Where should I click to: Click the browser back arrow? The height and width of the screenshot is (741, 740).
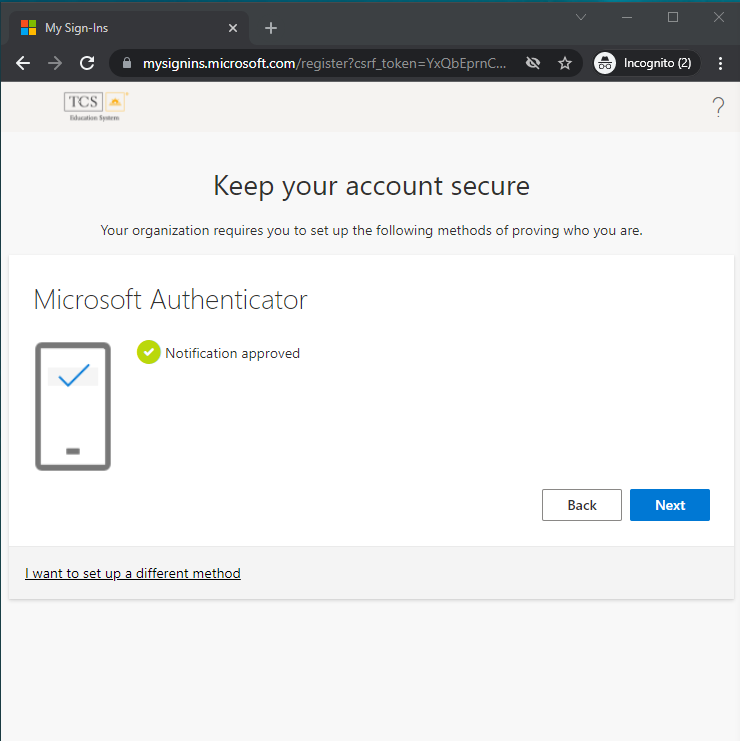tap(23, 63)
